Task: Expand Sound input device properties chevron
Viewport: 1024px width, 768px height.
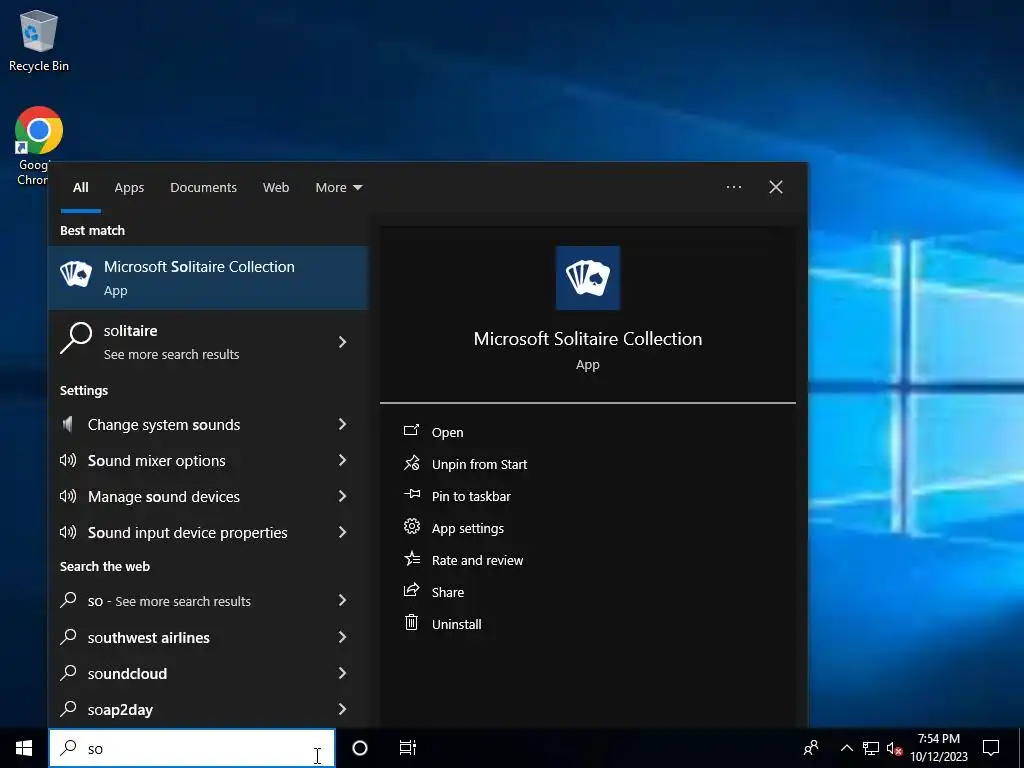Action: 342,532
